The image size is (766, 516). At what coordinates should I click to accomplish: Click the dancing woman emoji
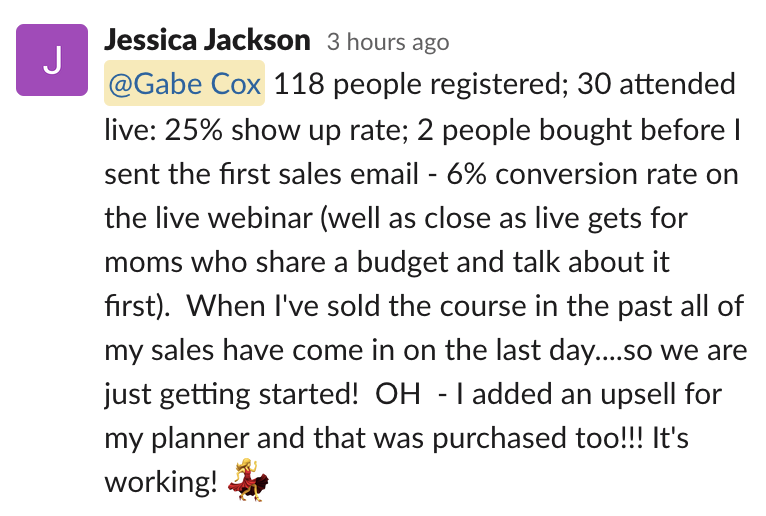tap(249, 479)
